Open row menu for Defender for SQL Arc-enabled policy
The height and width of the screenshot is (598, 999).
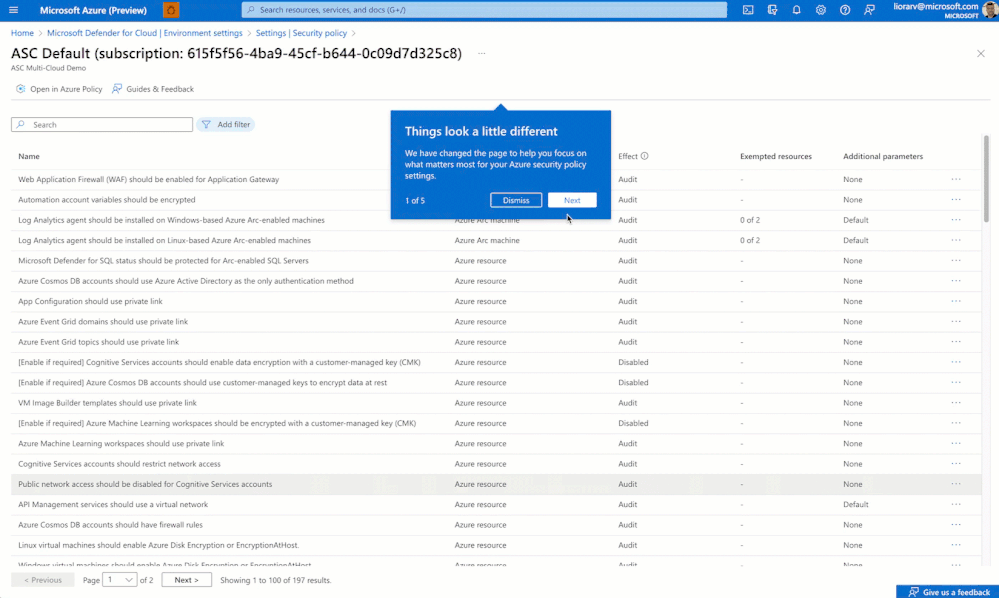point(956,261)
